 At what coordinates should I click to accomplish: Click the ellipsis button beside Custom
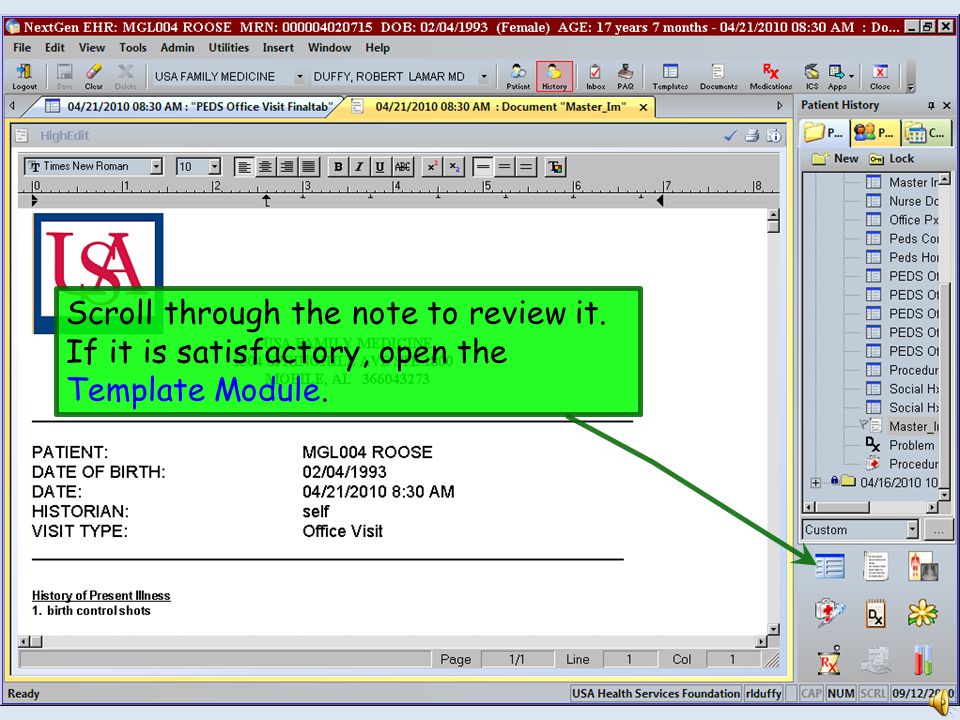click(x=938, y=530)
